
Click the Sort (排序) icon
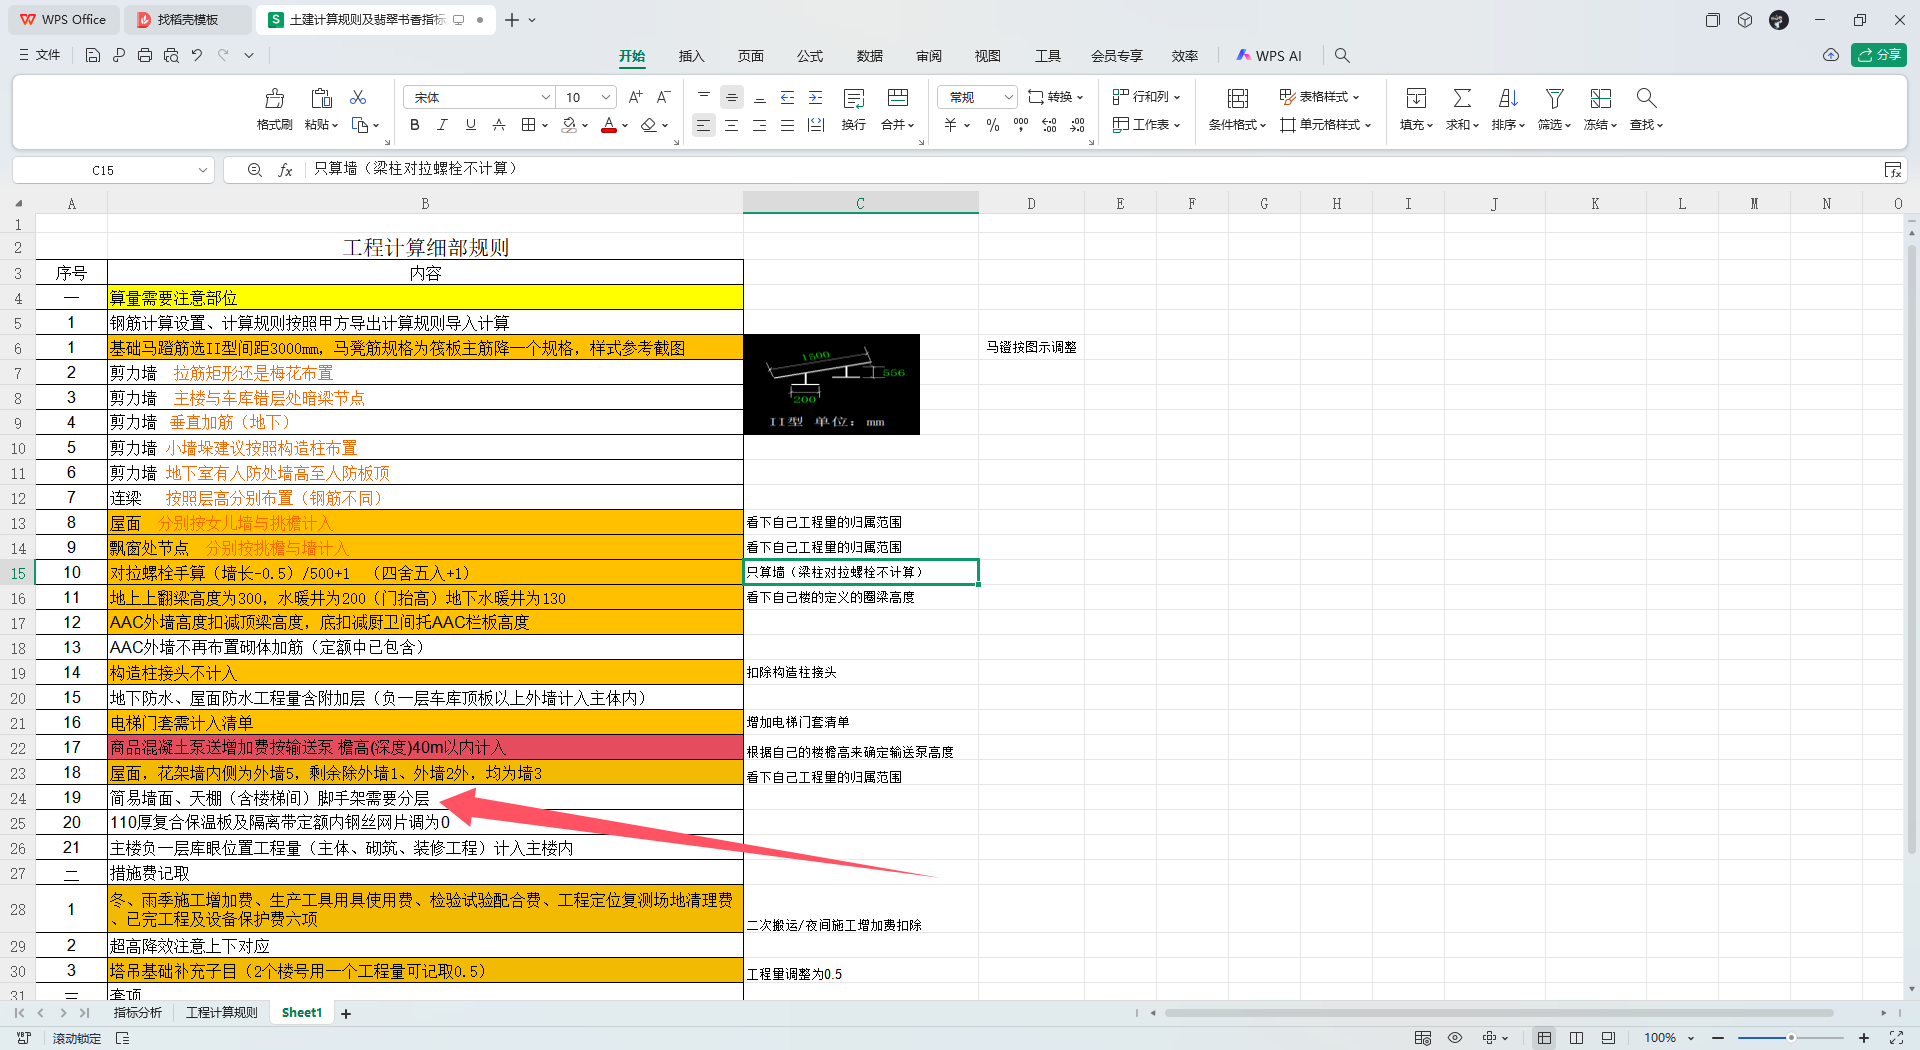coord(1508,98)
